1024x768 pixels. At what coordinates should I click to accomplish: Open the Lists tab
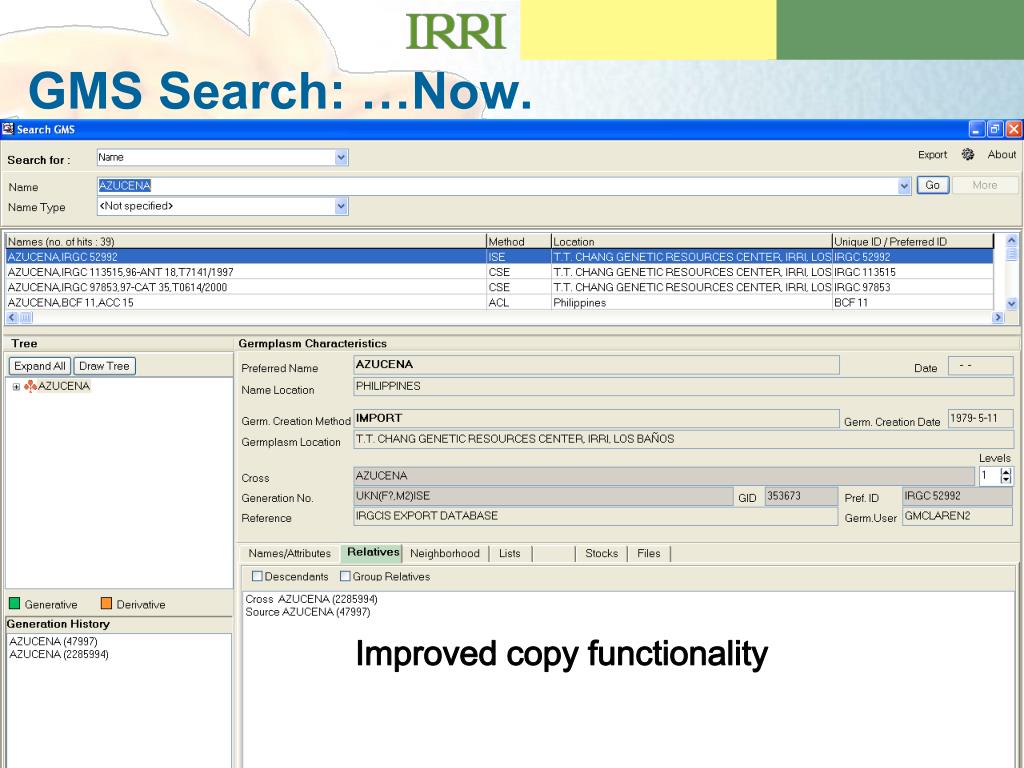coord(509,553)
